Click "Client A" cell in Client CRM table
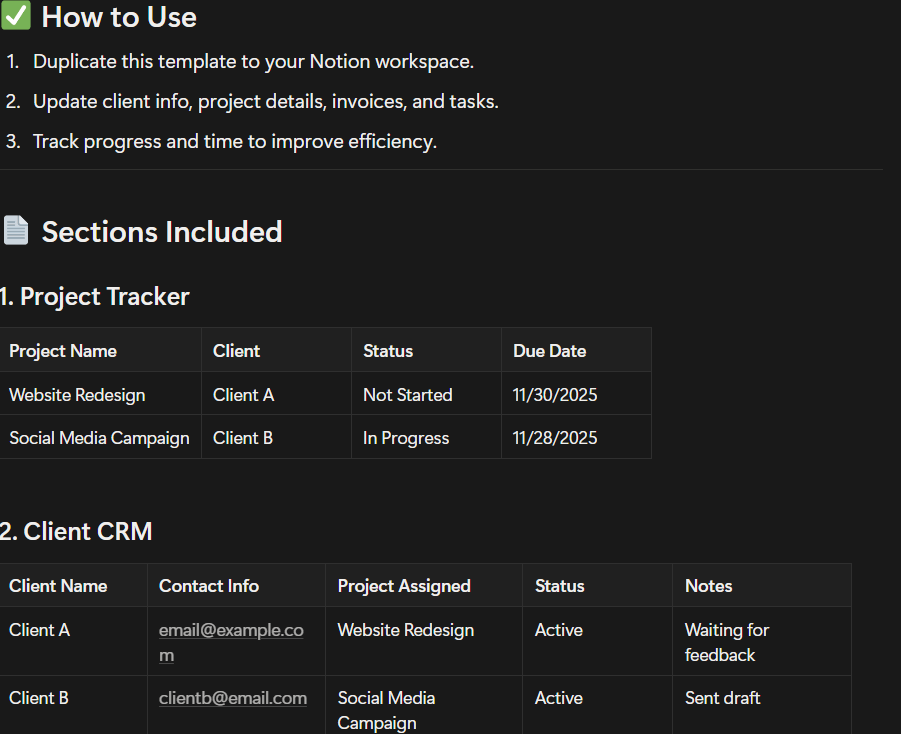 (x=74, y=641)
